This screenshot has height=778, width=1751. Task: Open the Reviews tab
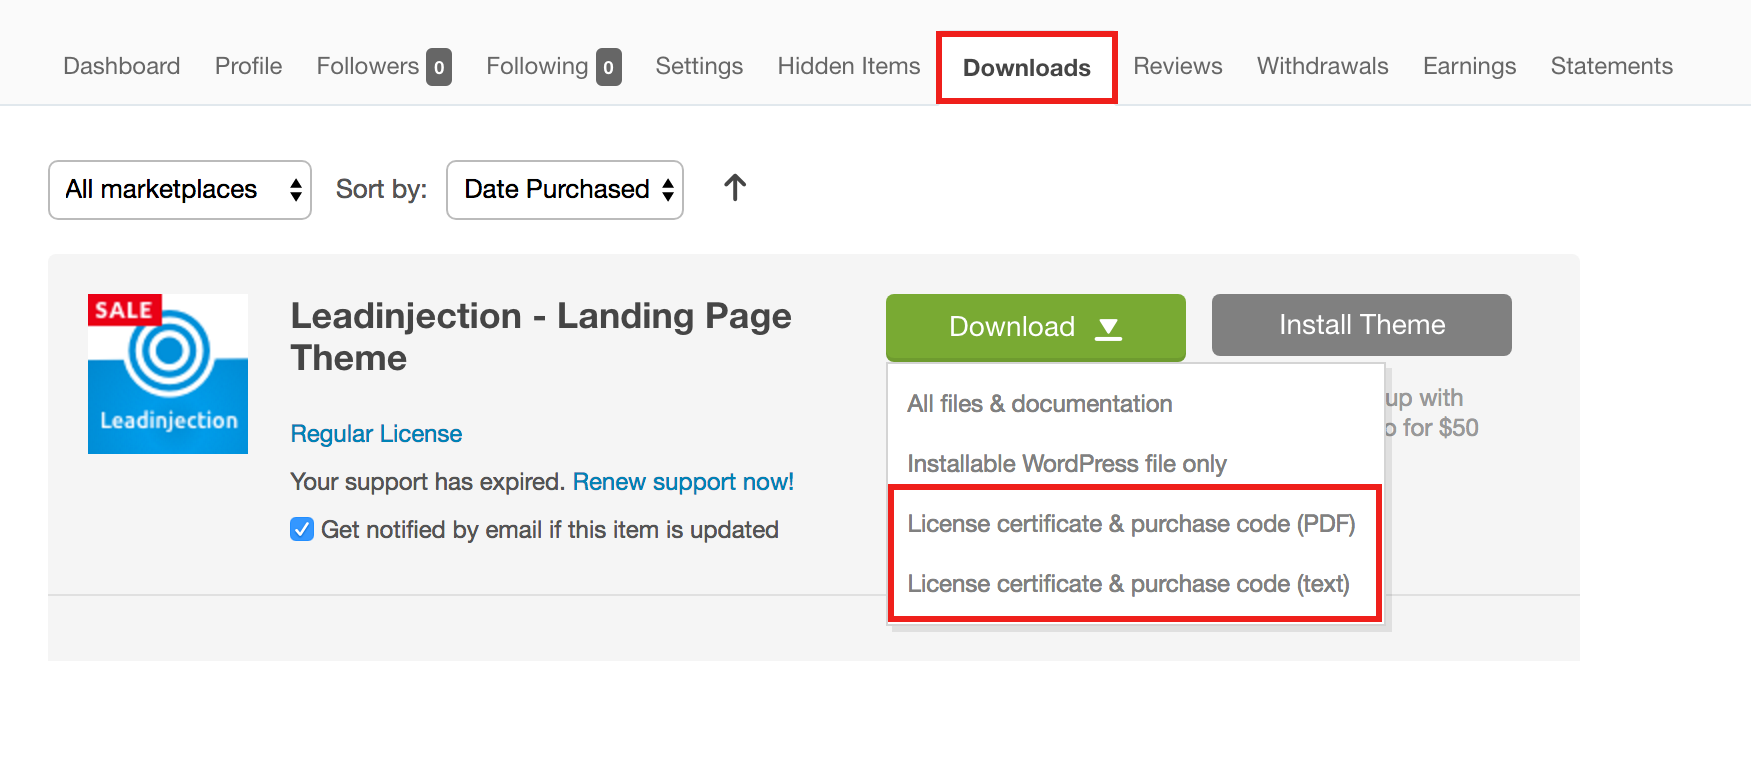click(x=1178, y=66)
